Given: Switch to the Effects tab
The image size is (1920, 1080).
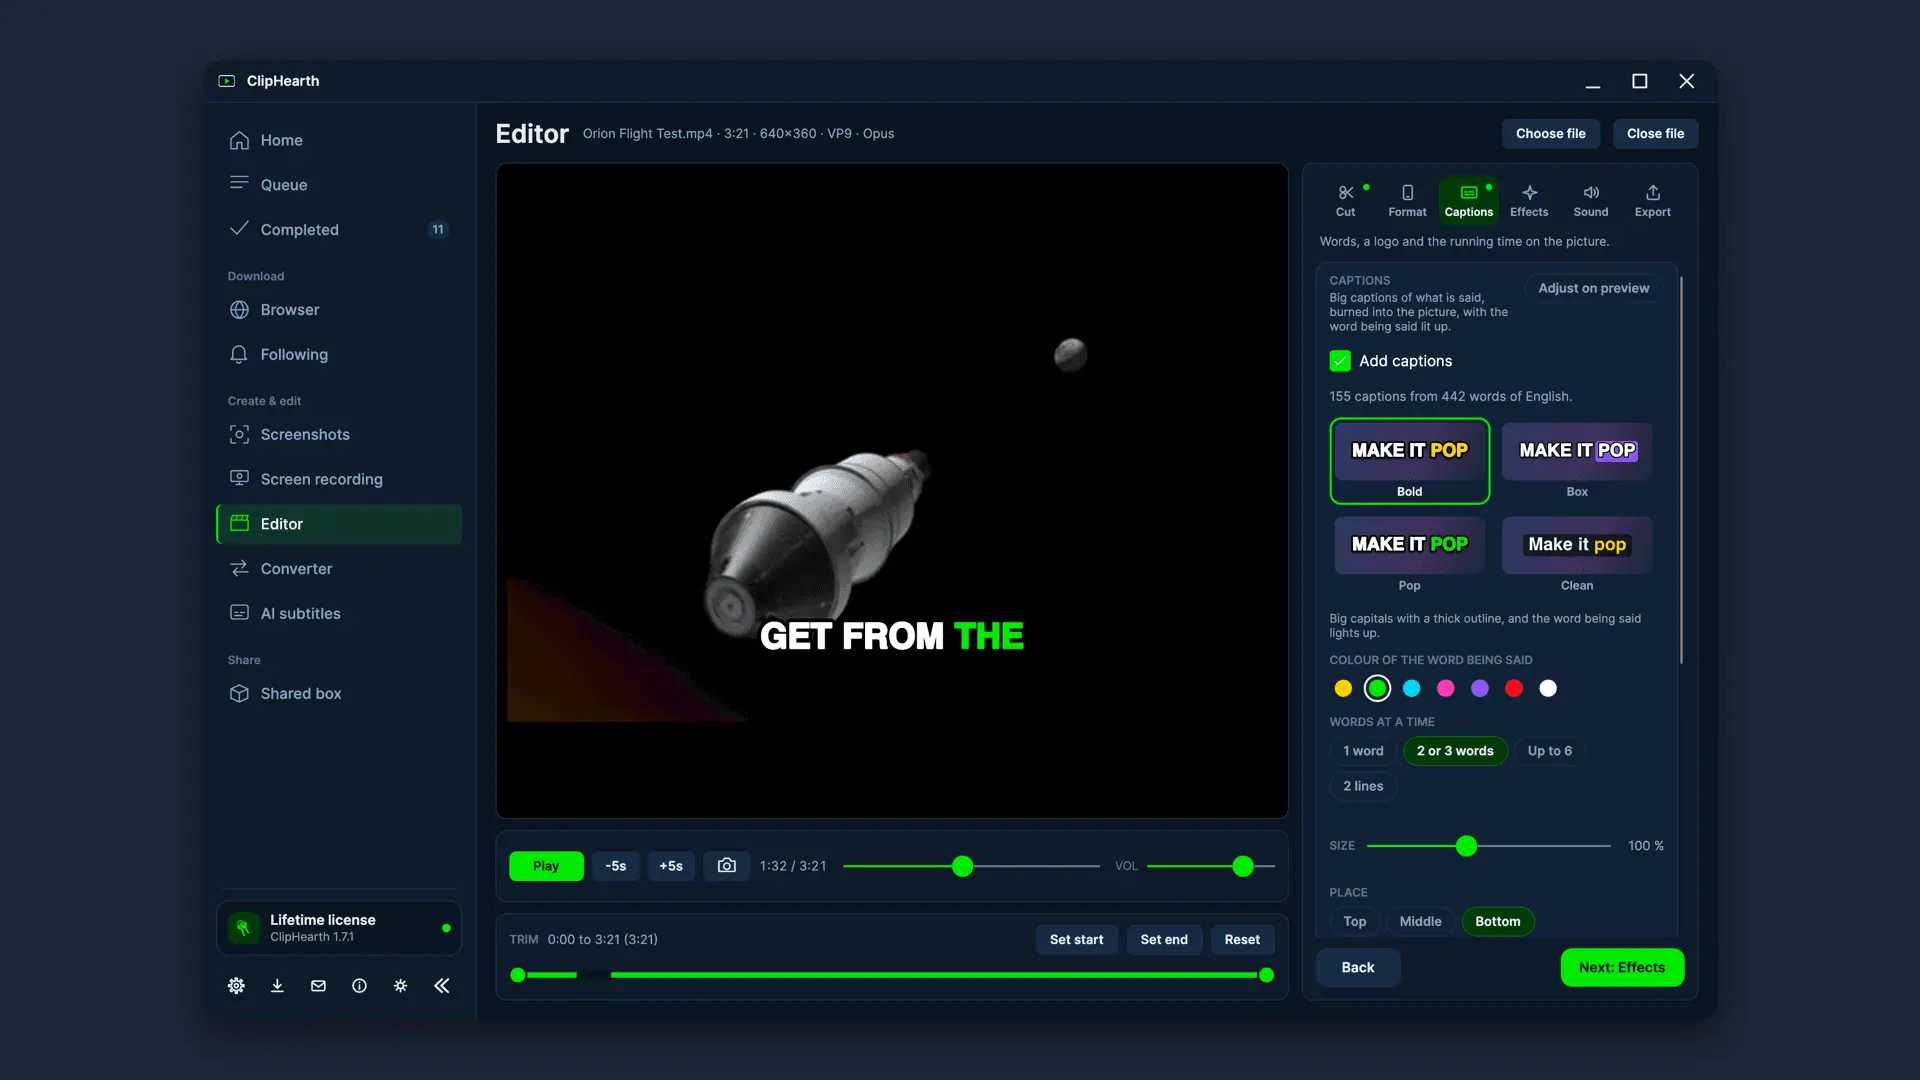Looking at the screenshot, I should point(1529,200).
